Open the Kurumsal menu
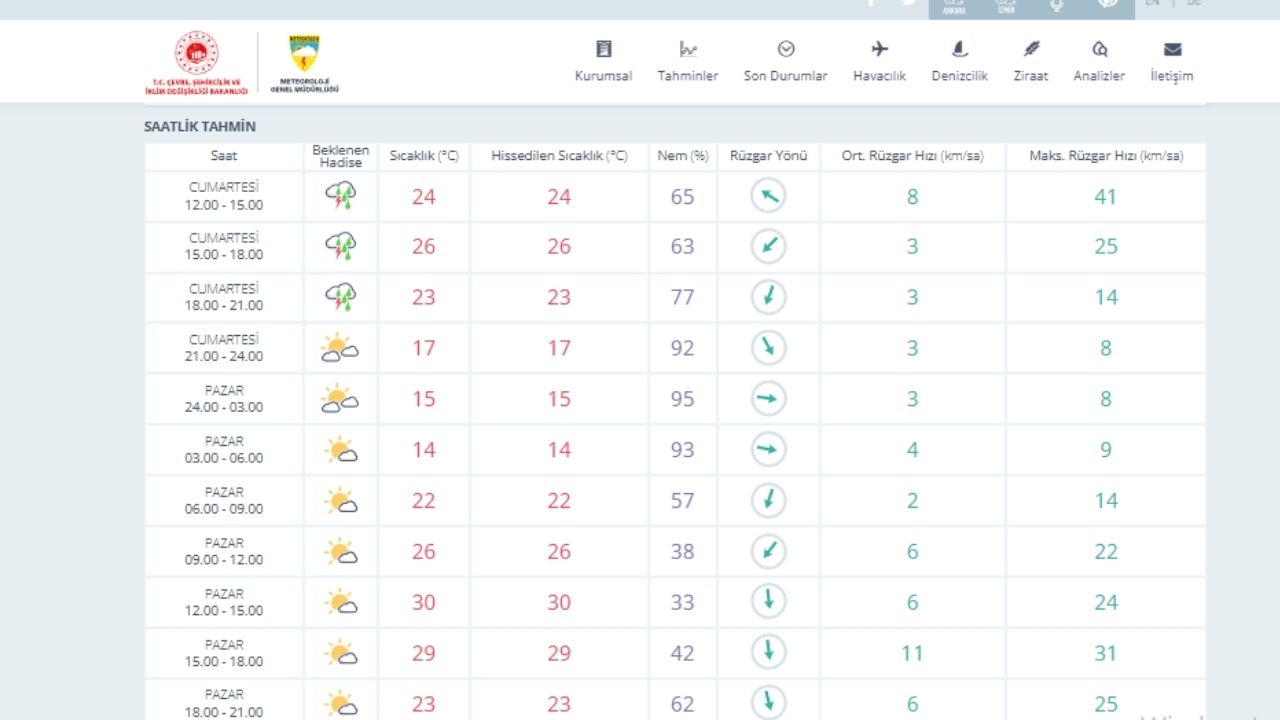This screenshot has width=1280, height=720. pyautogui.click(x=603, y=61)
